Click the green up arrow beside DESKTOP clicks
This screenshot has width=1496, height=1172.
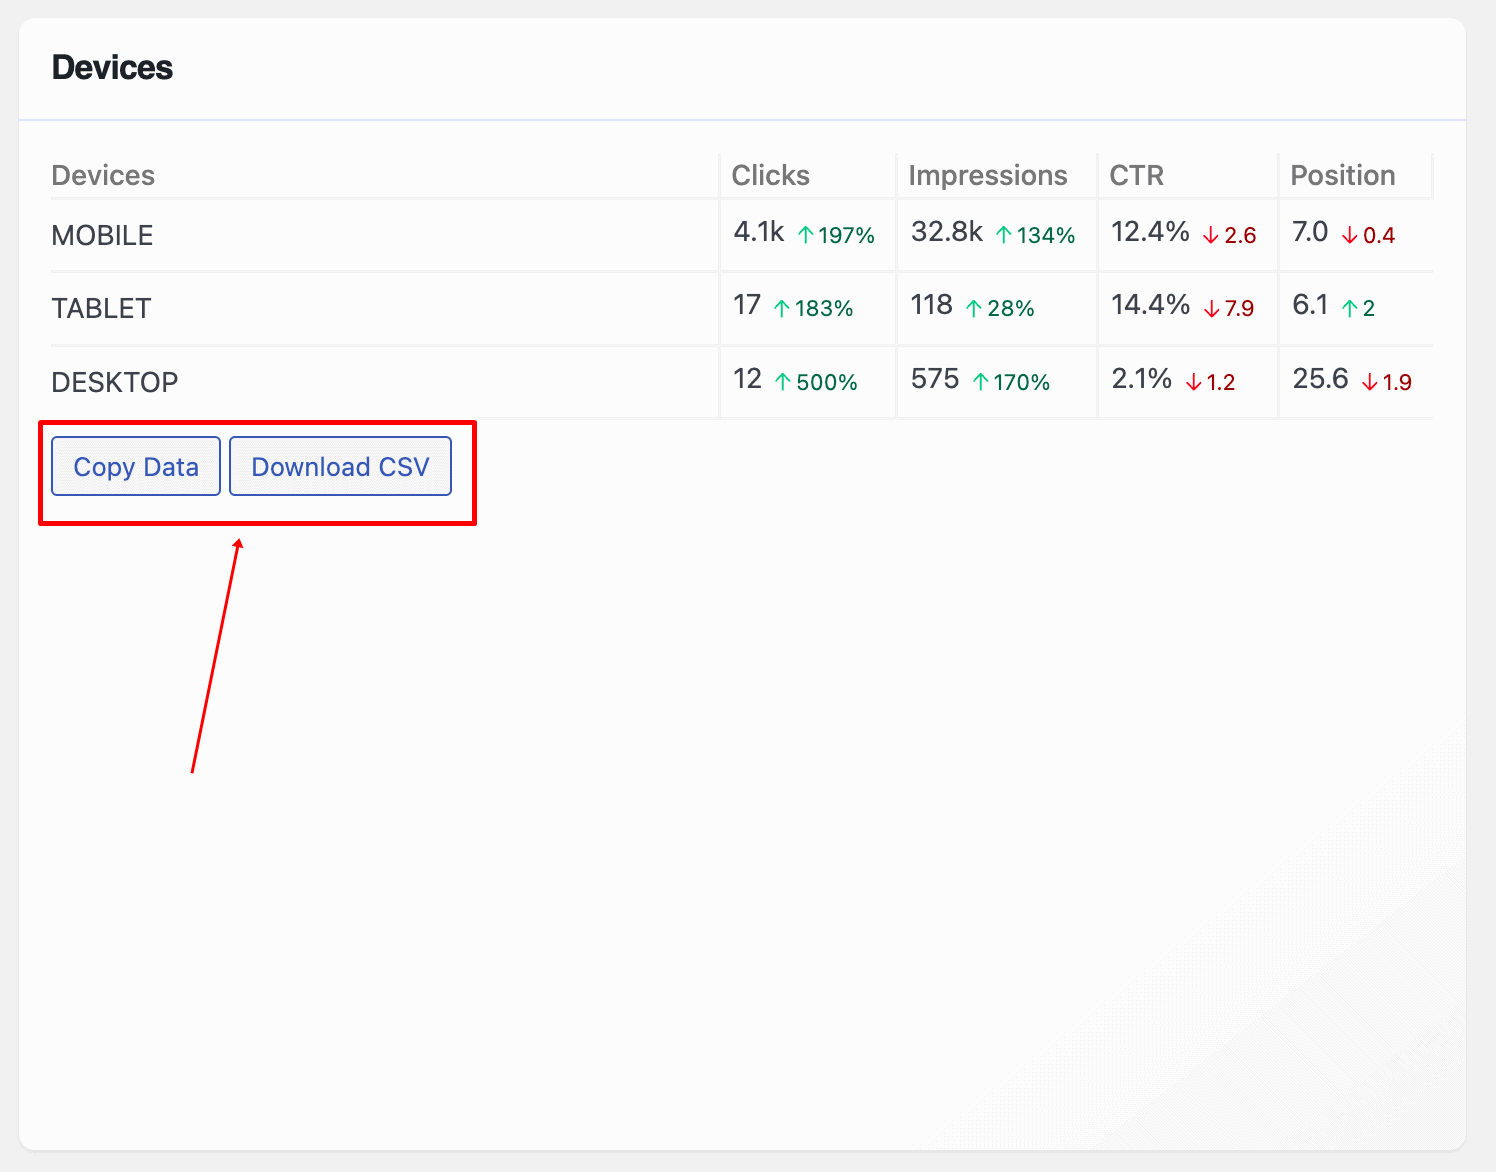coord(781,381)
